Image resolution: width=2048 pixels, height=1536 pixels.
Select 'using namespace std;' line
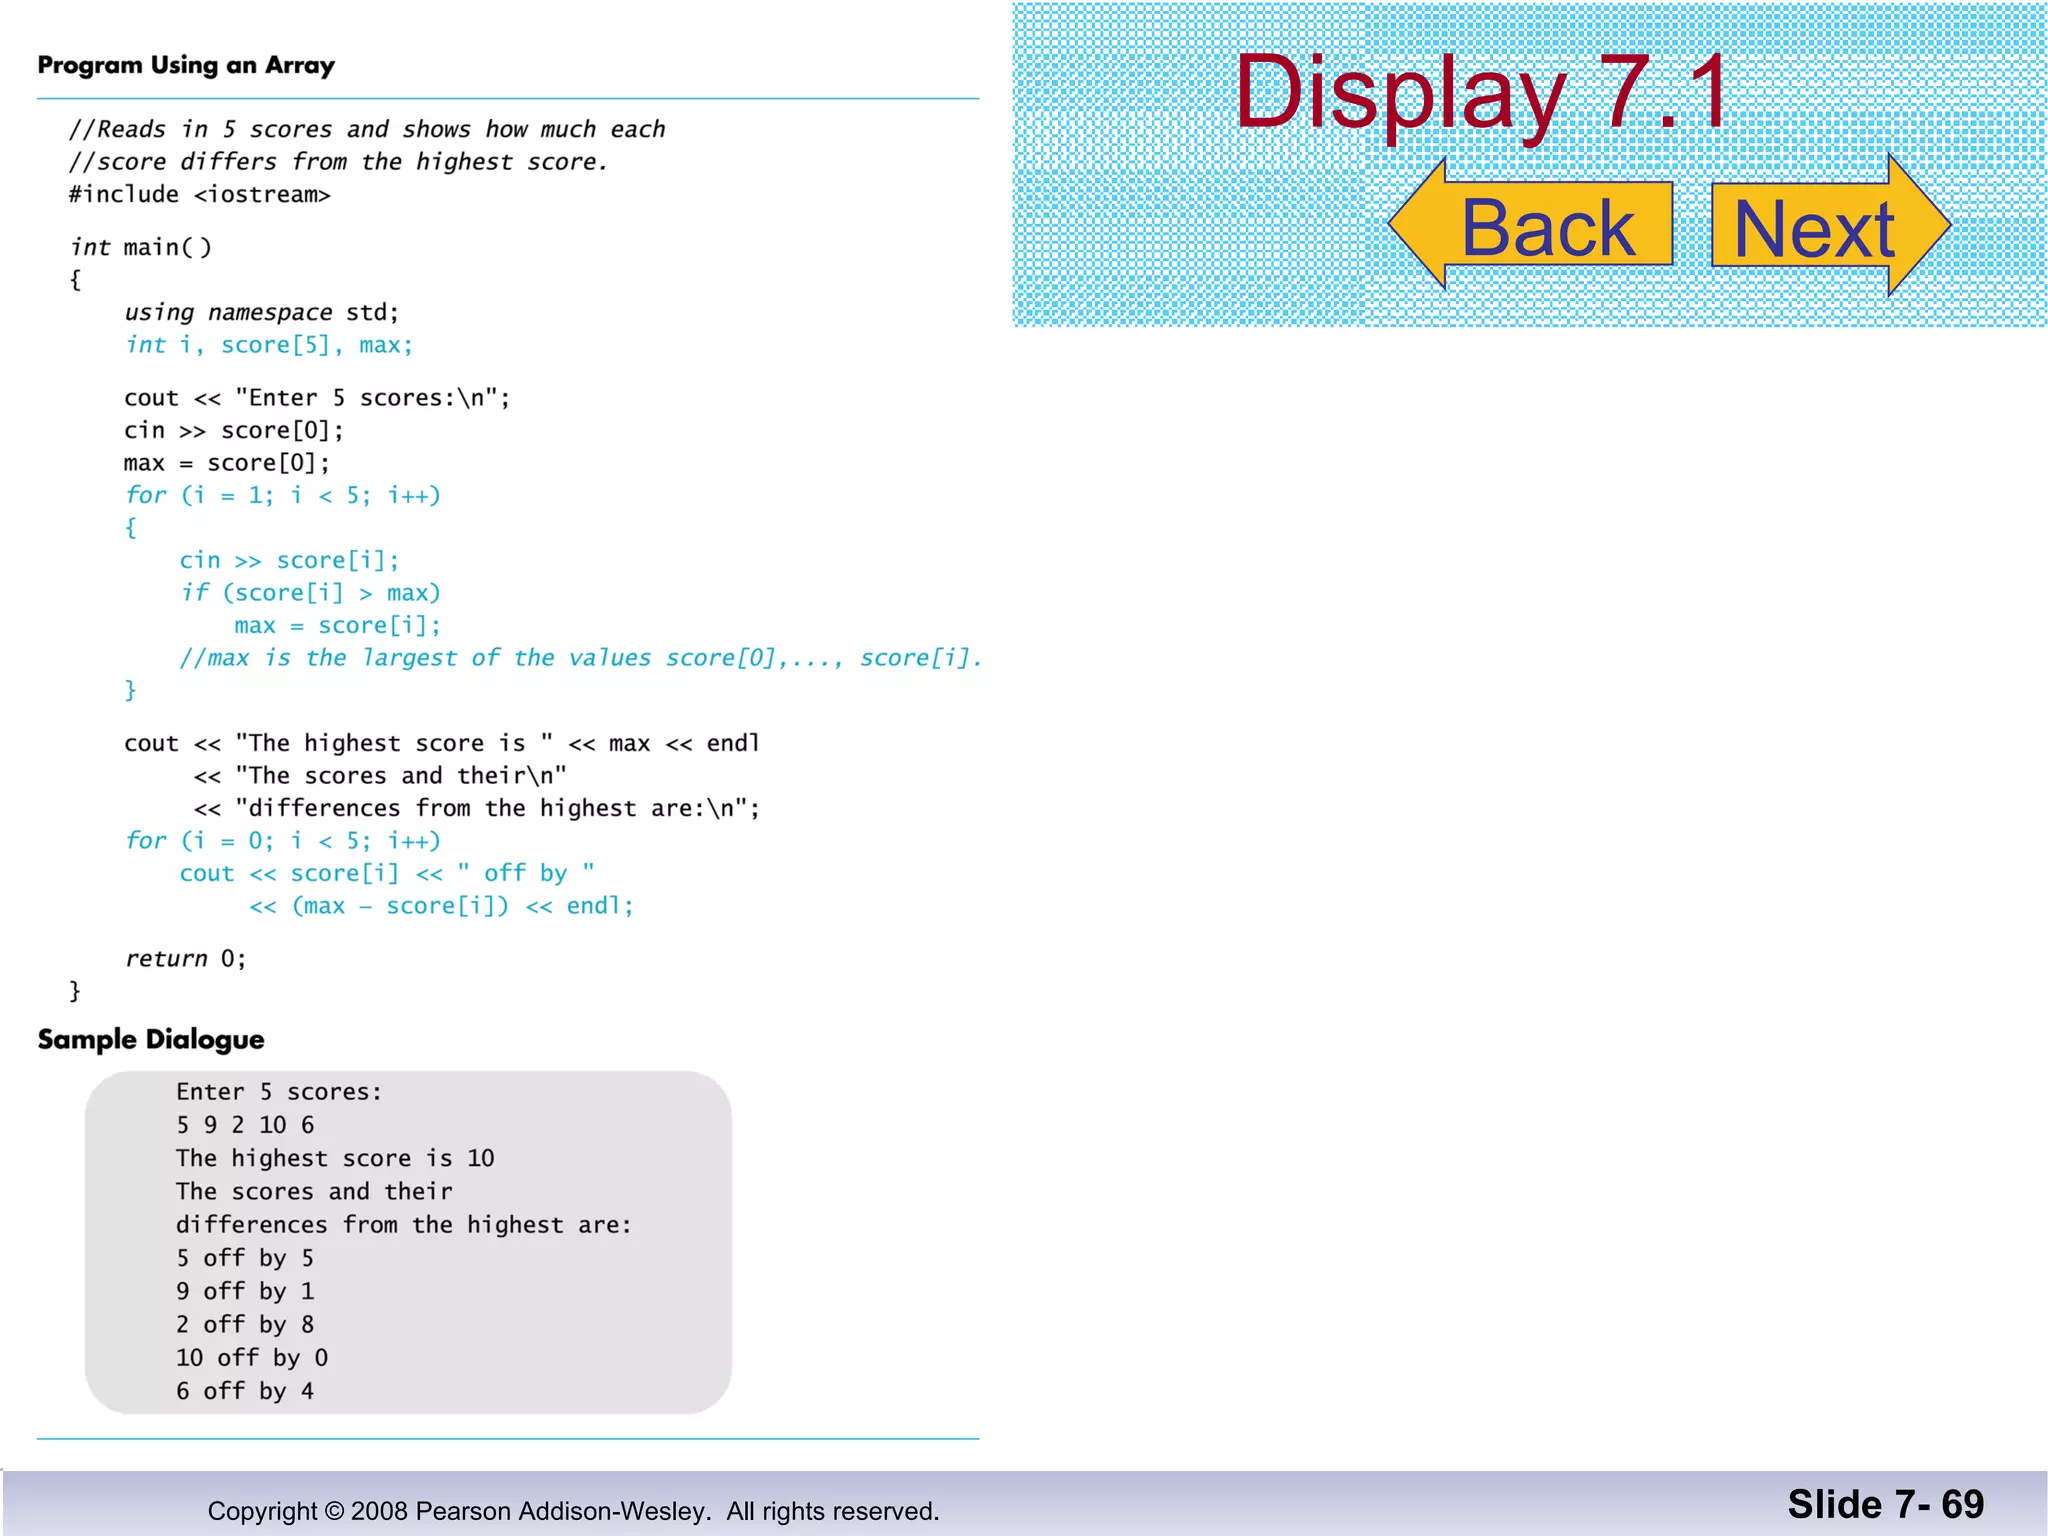(261, 312)
